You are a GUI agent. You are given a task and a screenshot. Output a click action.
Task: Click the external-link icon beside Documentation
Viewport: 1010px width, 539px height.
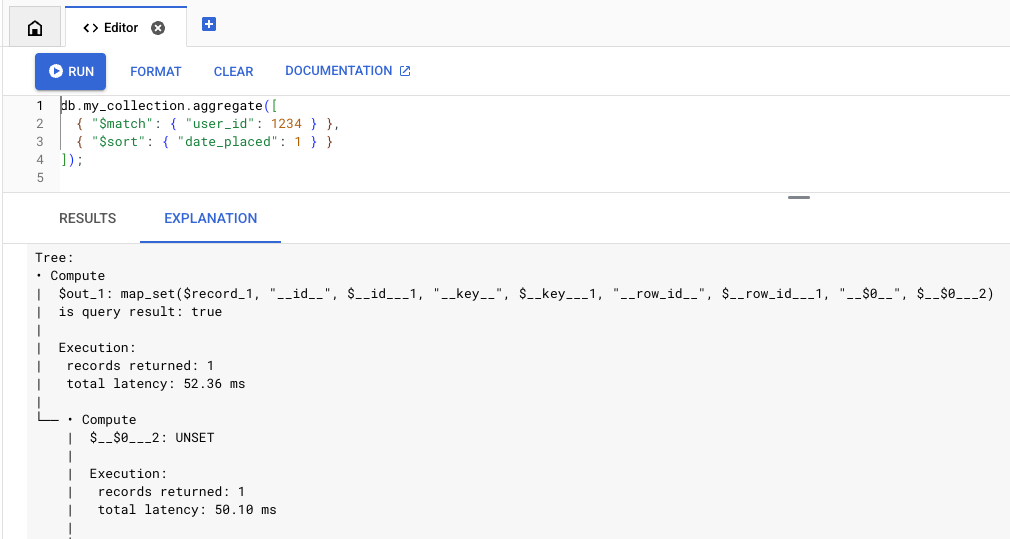405,71
